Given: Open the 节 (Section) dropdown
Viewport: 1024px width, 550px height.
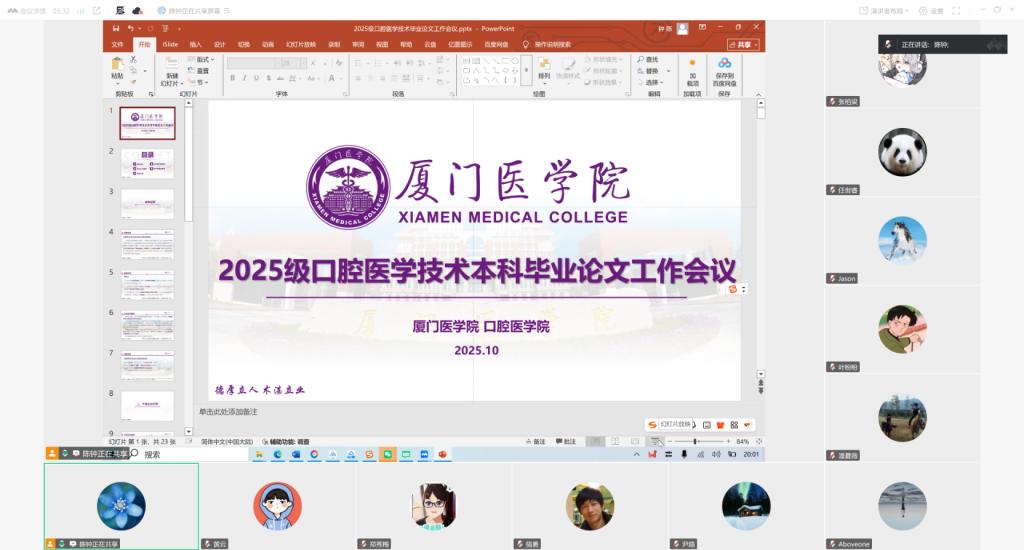Looking at the screenshot, I should [198, 82].
